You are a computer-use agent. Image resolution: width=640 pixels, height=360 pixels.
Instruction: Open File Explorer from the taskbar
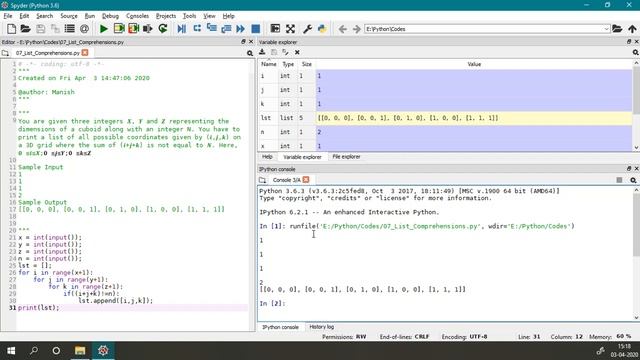click(80, 351)
